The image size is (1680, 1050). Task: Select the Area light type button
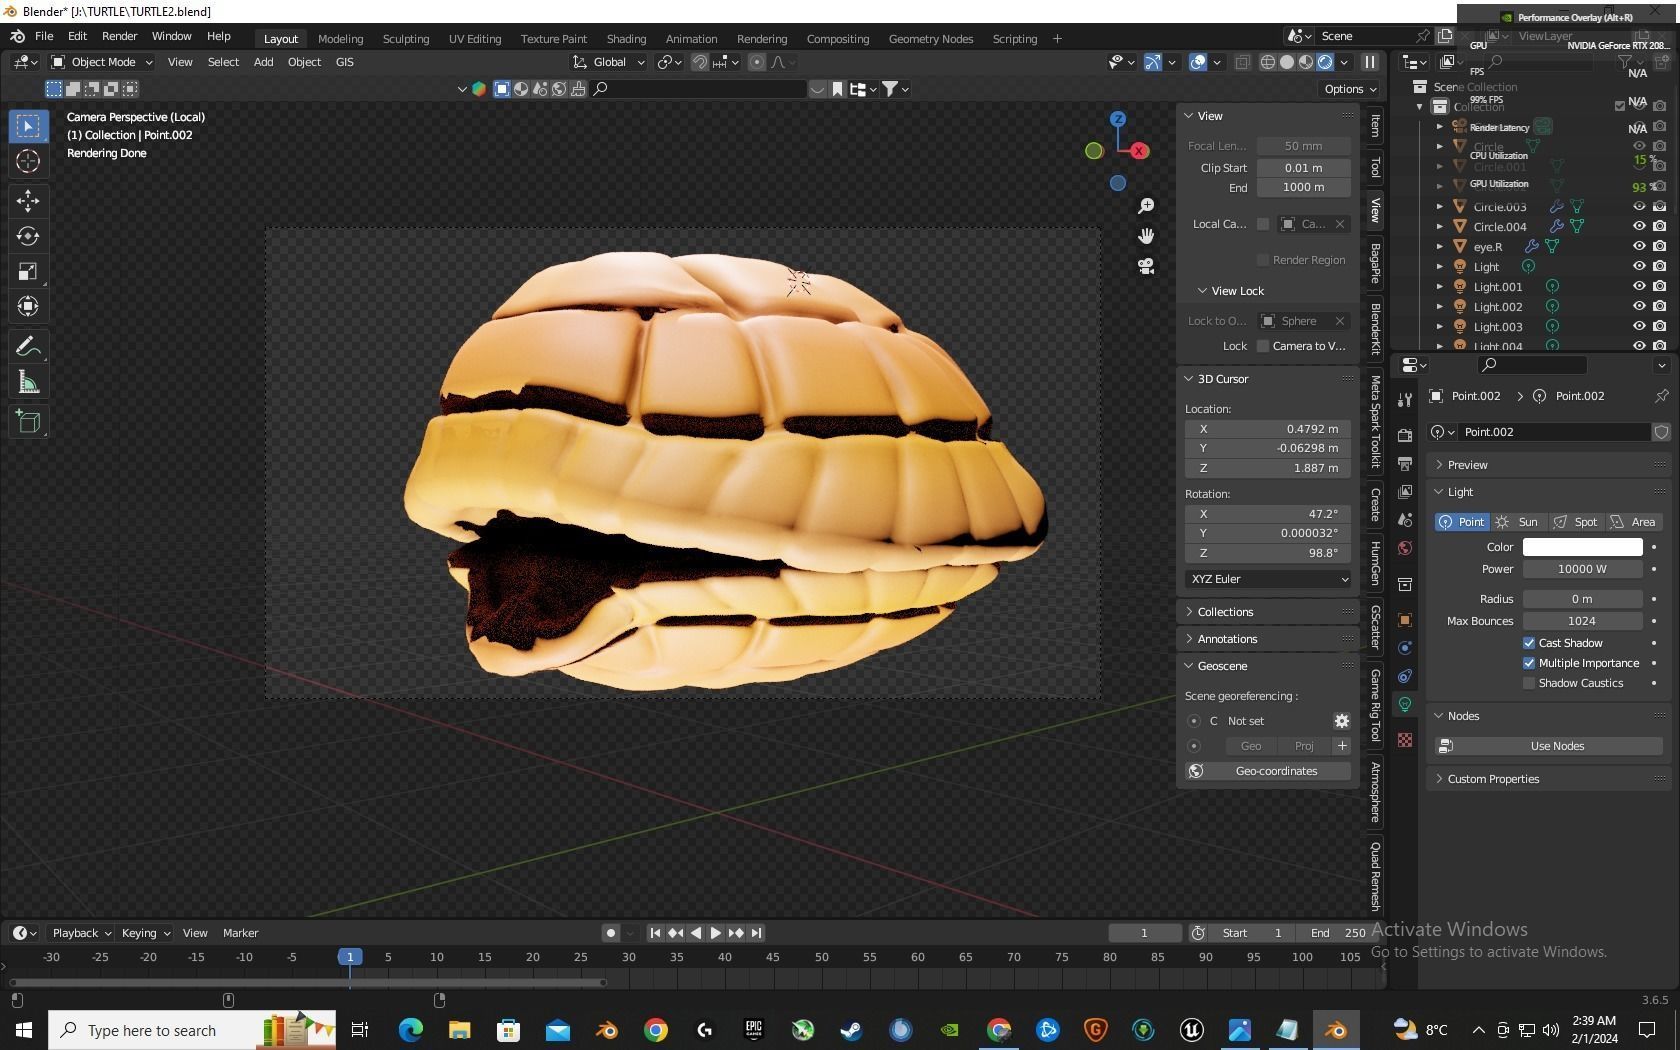pos(1634,522)
